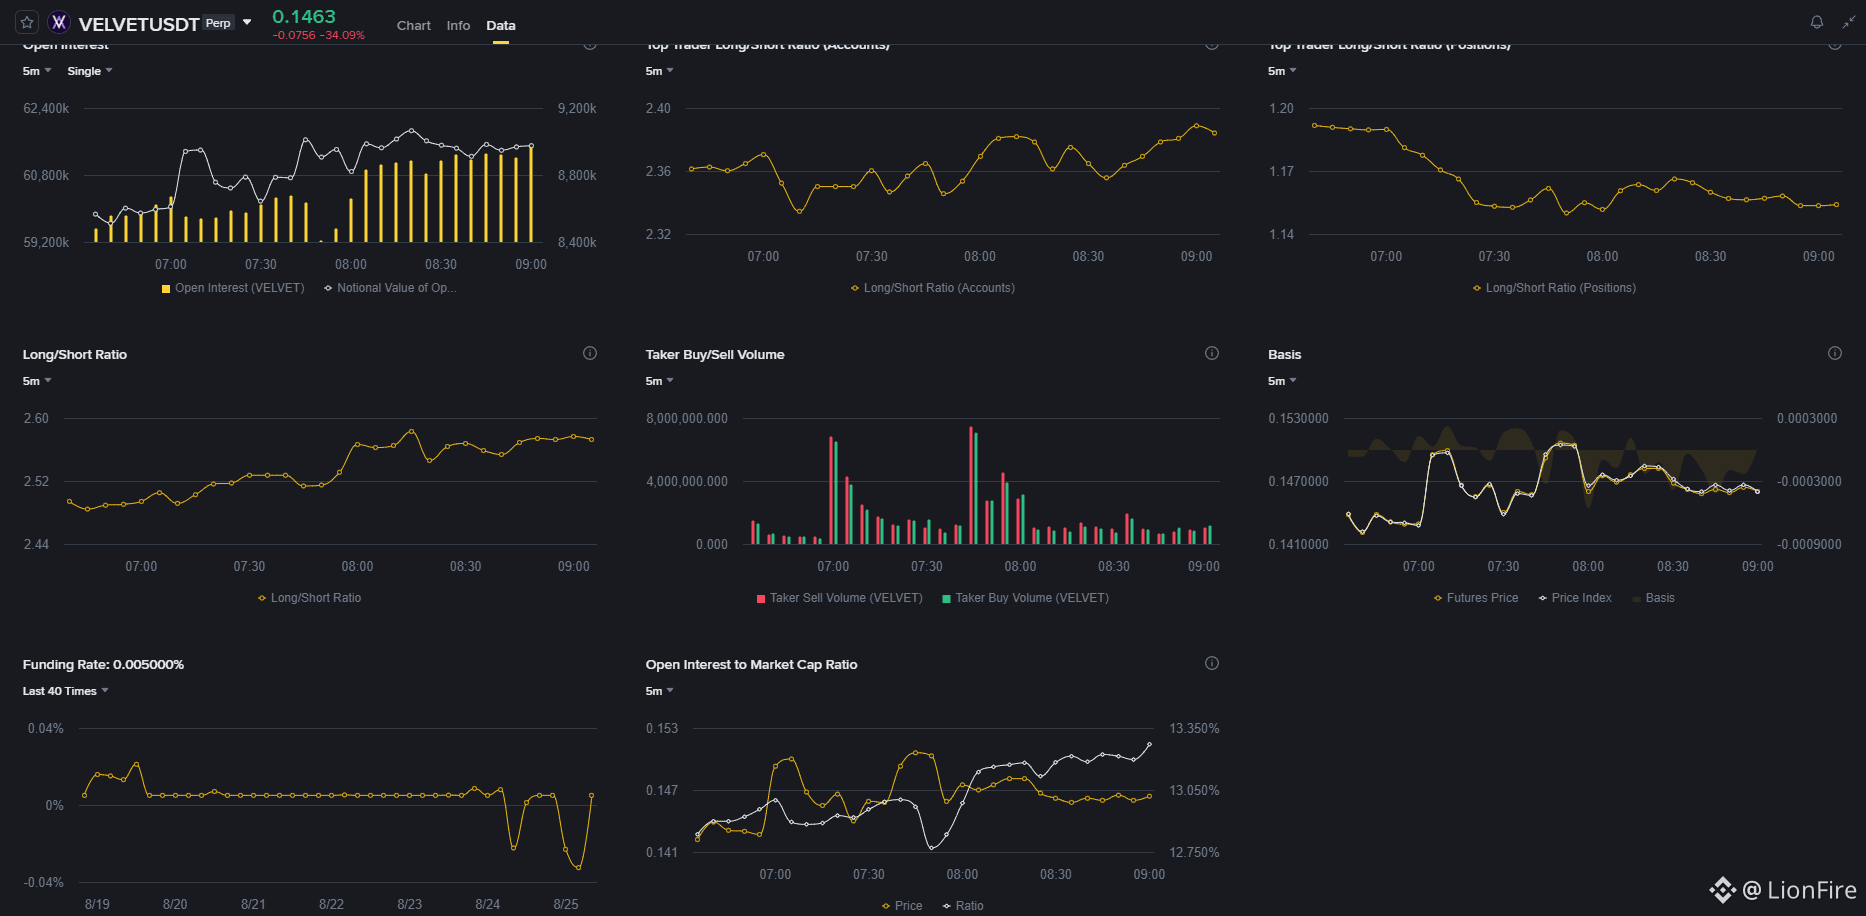This screenshot has width=1866, height=916.
Task: Click the 62,400k label on the Open Interest axis
Action: (46, 108)
